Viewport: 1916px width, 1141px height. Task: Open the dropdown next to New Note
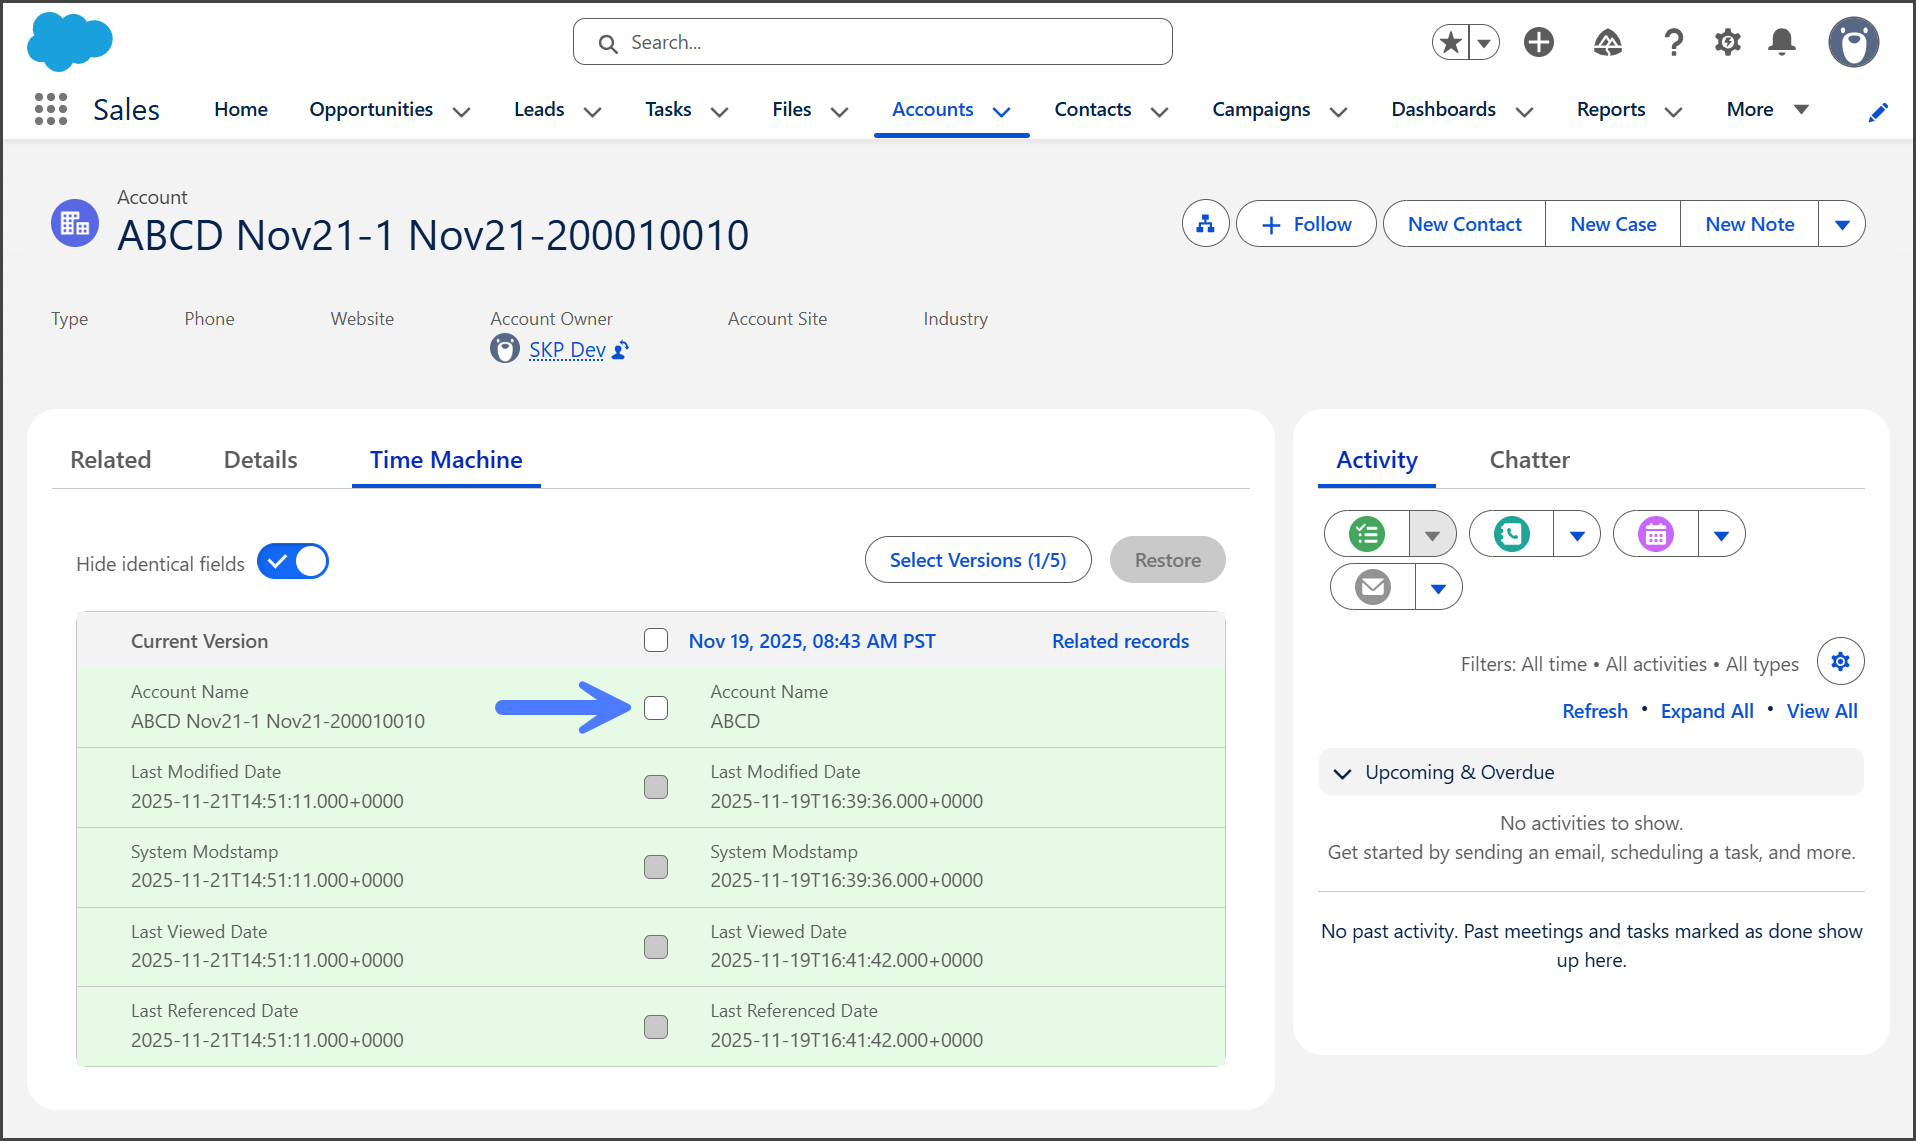click(x=1841, y=224)
